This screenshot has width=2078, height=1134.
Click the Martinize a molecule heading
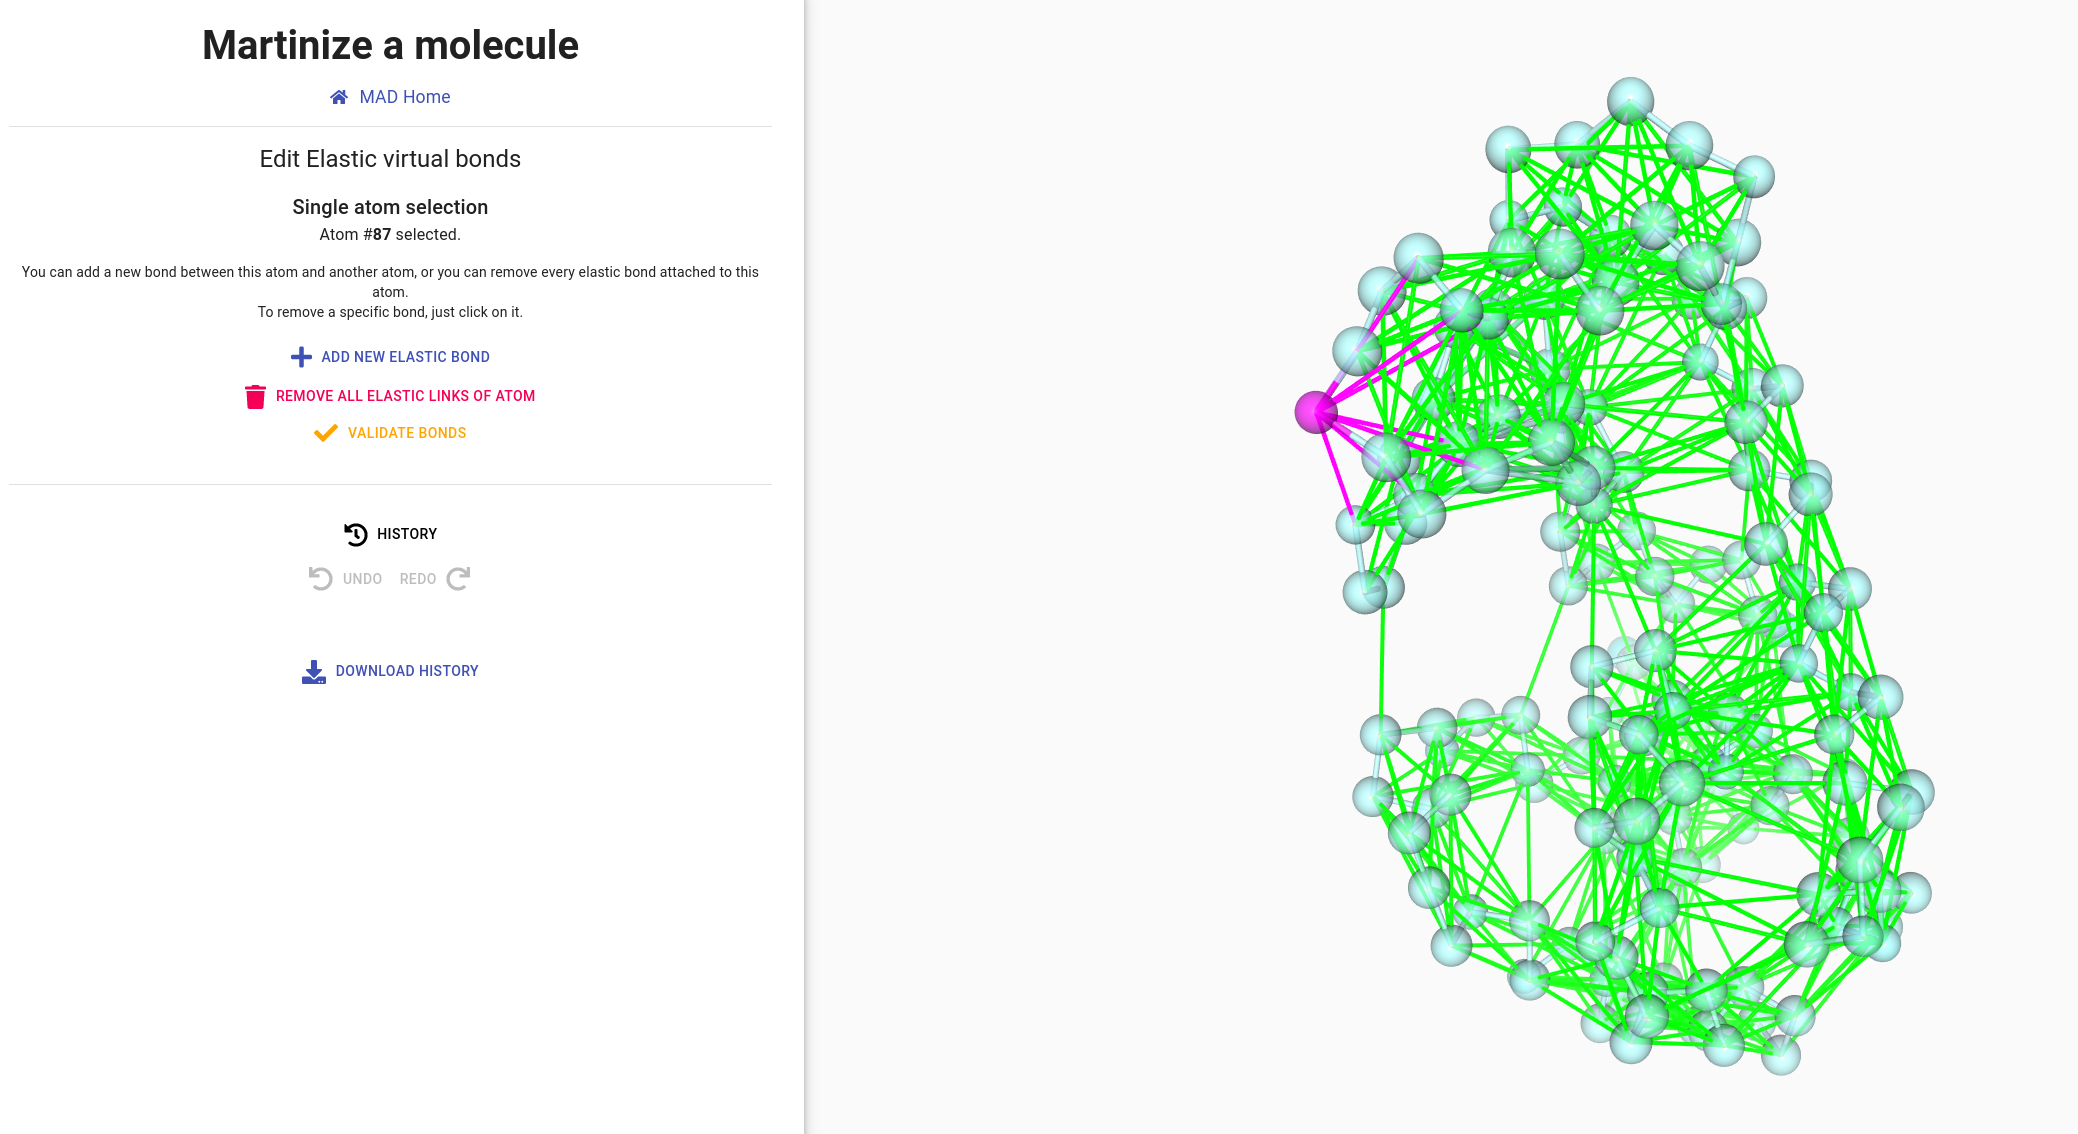[x=390, y=45]
